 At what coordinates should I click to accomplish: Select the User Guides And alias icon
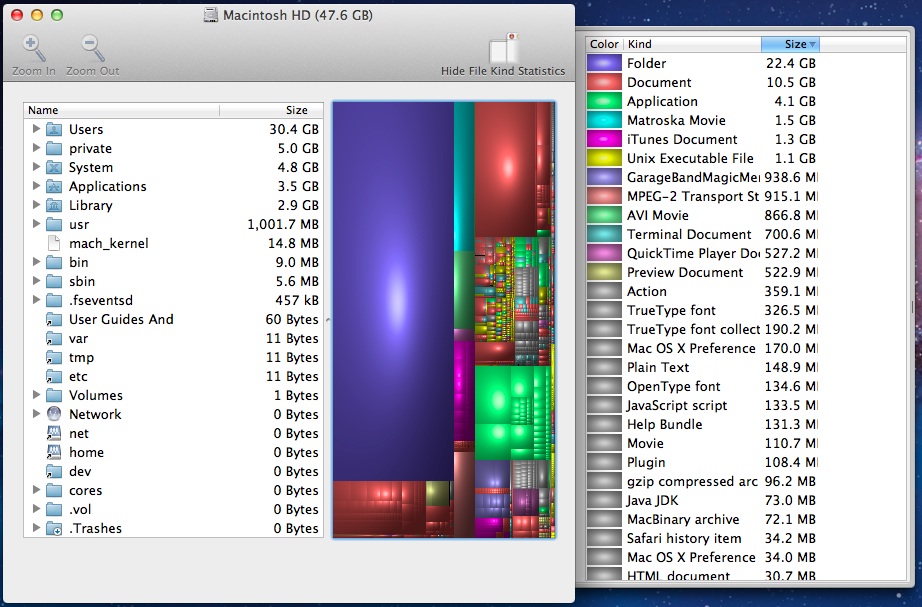pyautogui.click(x=54, y=319)
